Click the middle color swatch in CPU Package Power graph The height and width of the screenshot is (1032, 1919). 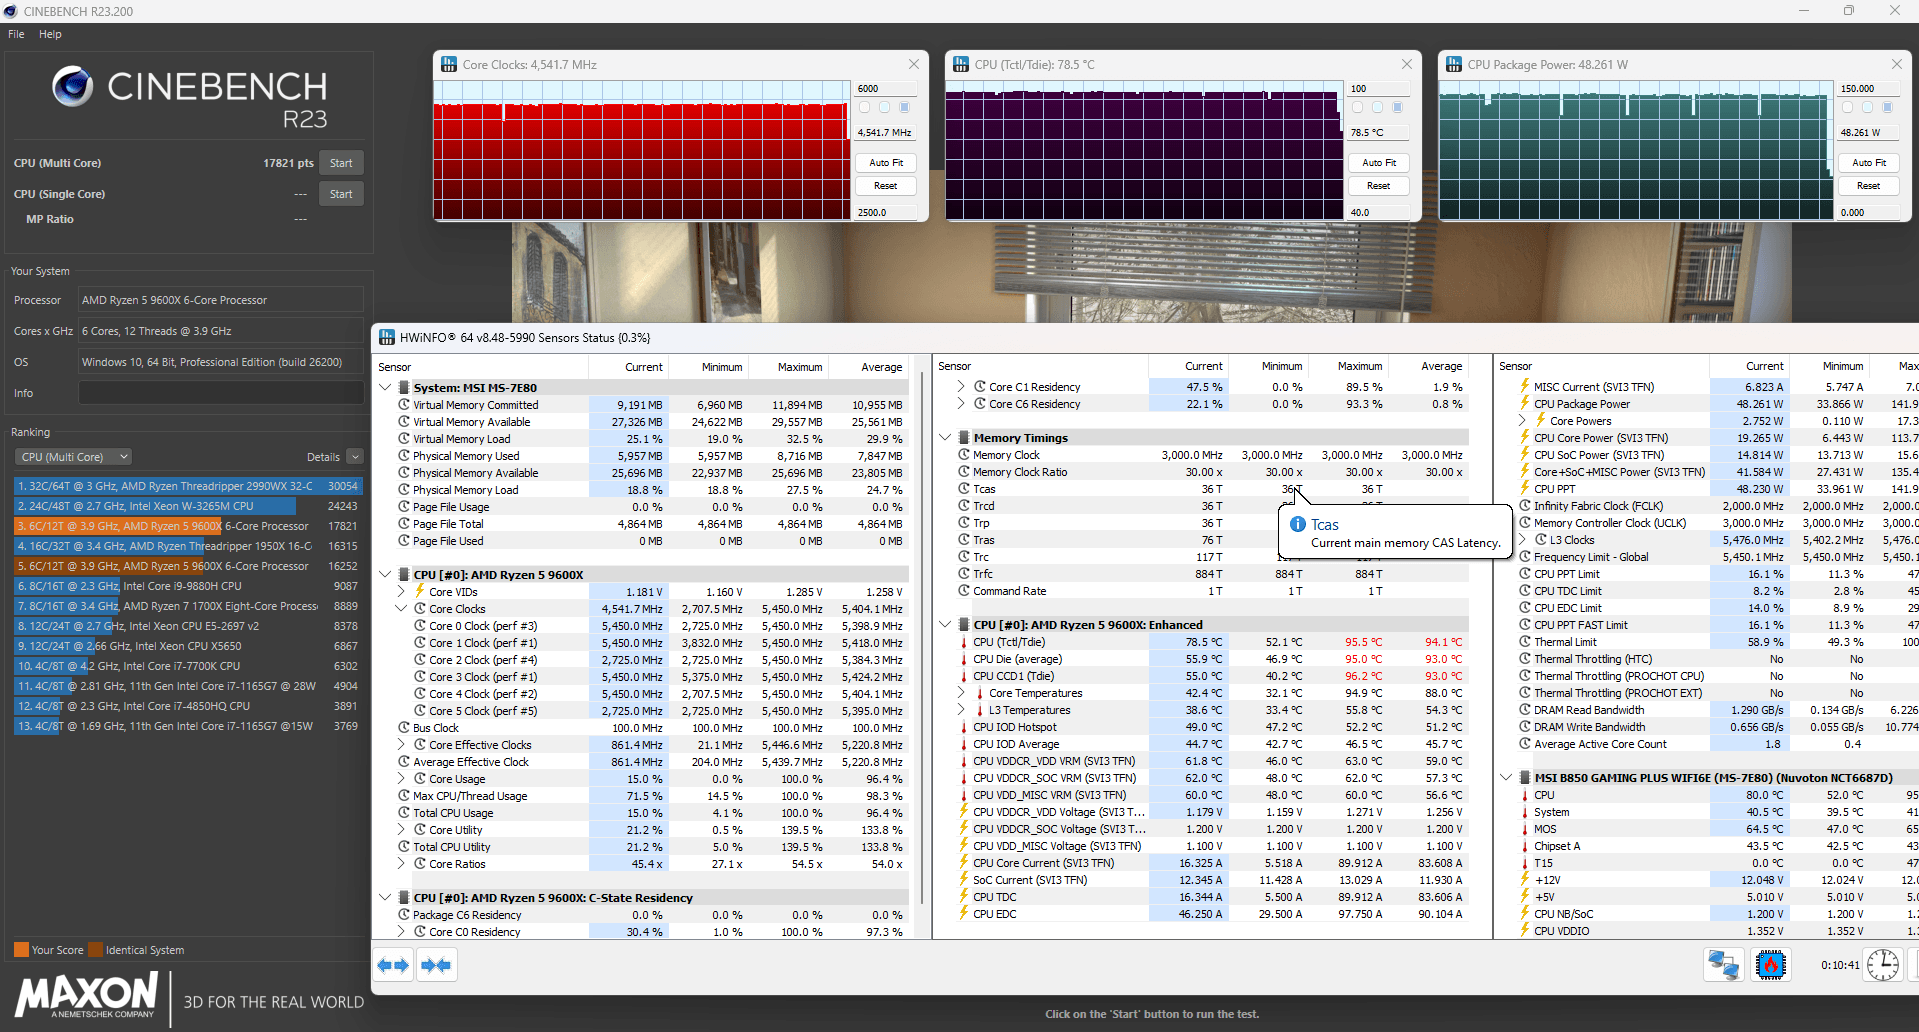coord(1868,107)
